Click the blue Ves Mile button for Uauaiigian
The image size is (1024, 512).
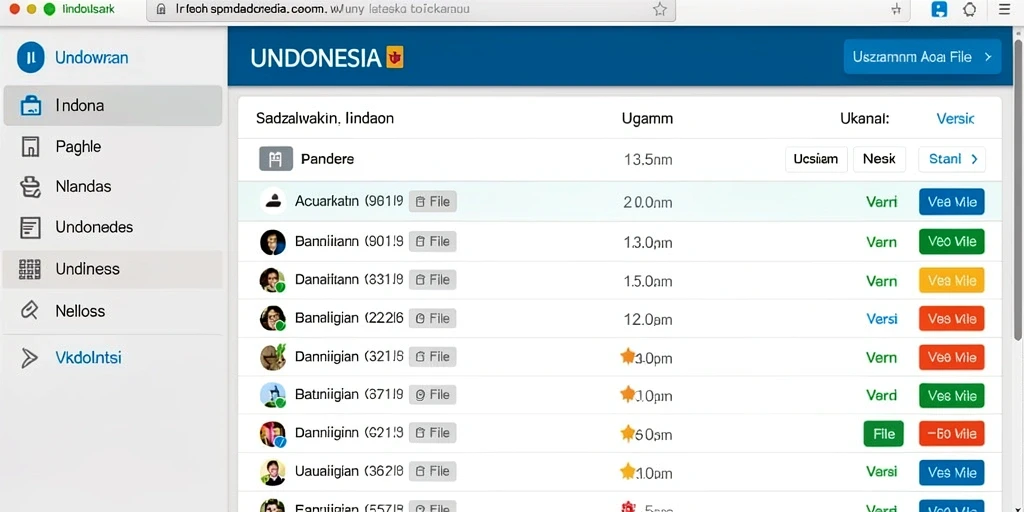952,472
